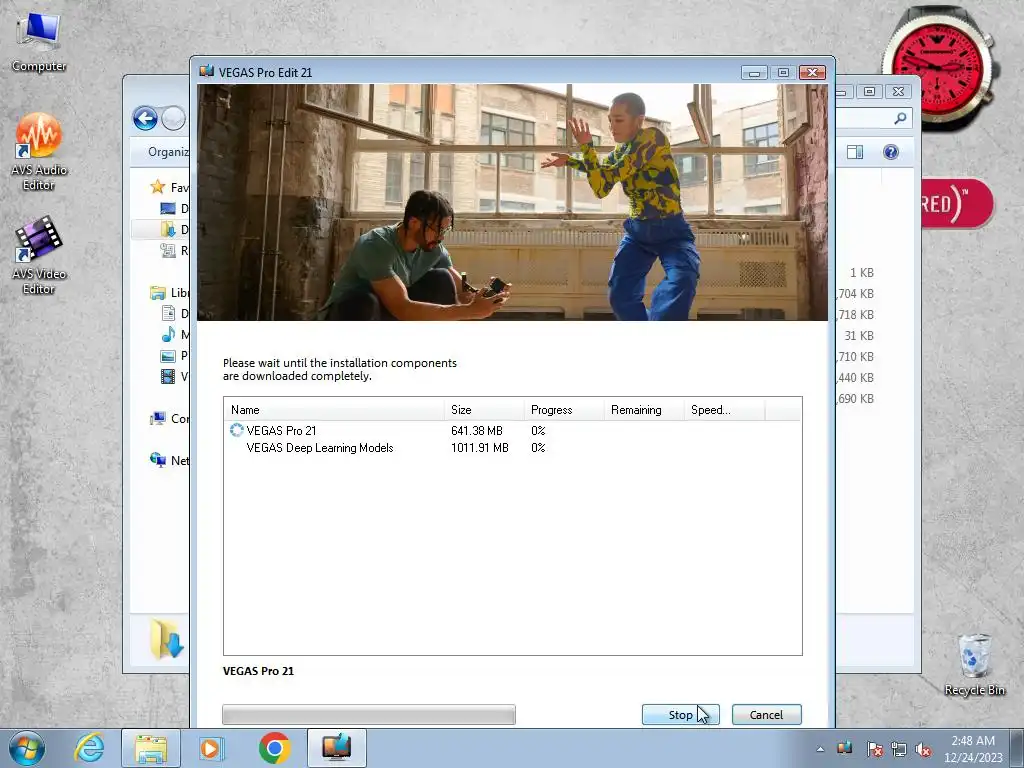Open Pictures library icon in Explorer
This screenshot has height=768, width=1024.
point(168,356)
